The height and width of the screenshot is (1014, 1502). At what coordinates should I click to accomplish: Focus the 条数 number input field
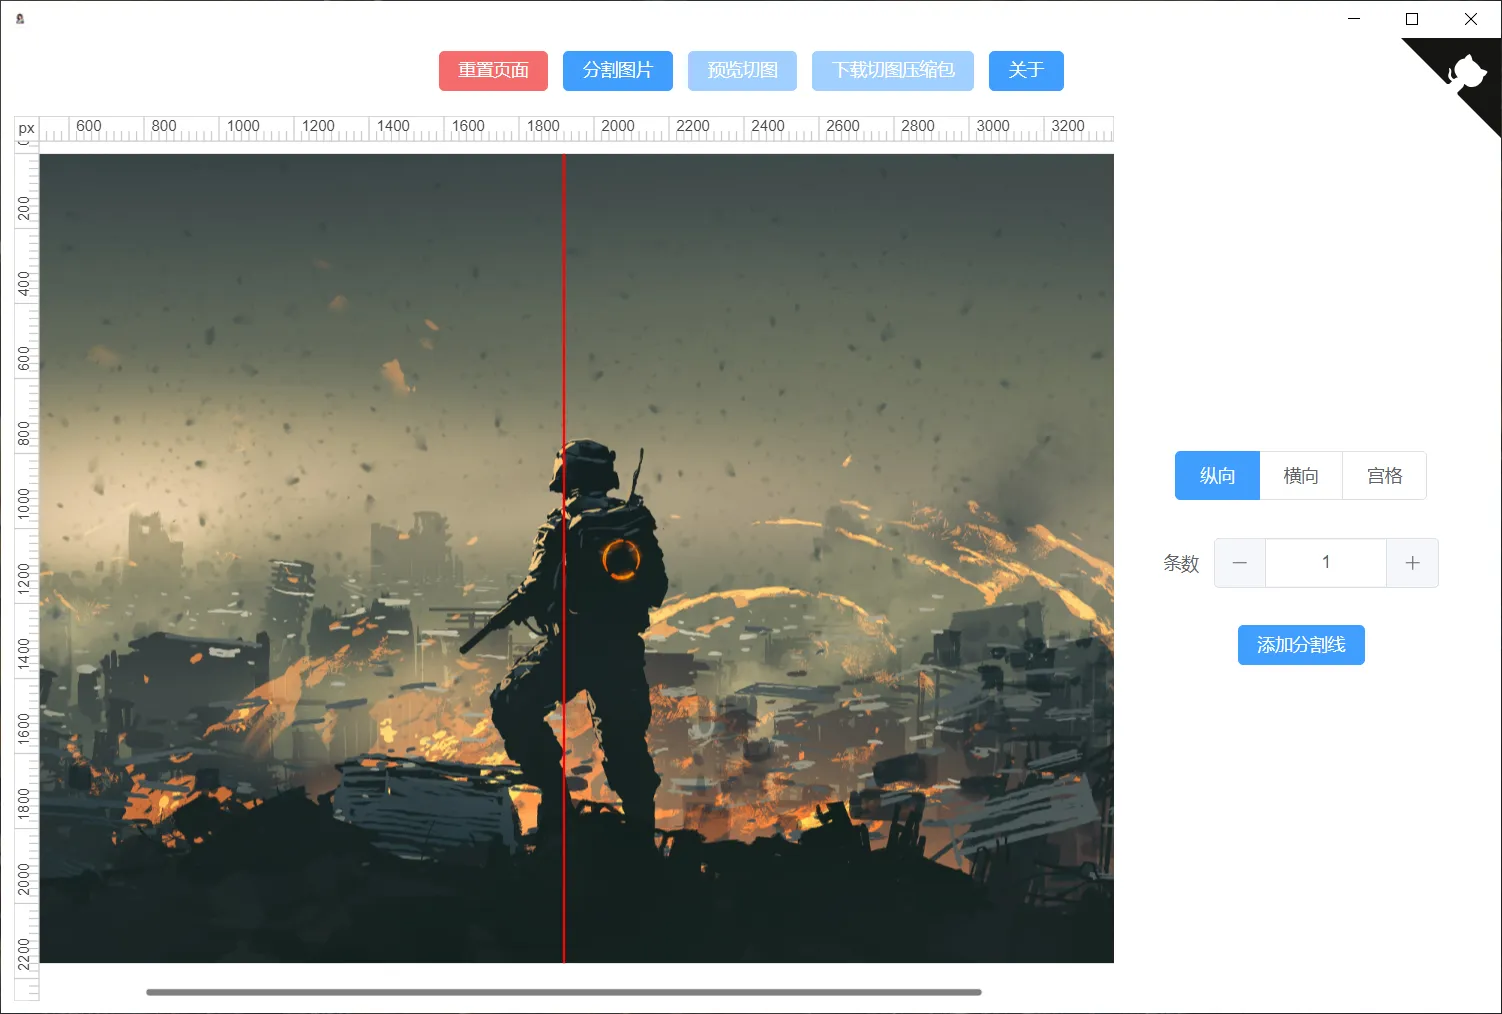click(1326, 563)
